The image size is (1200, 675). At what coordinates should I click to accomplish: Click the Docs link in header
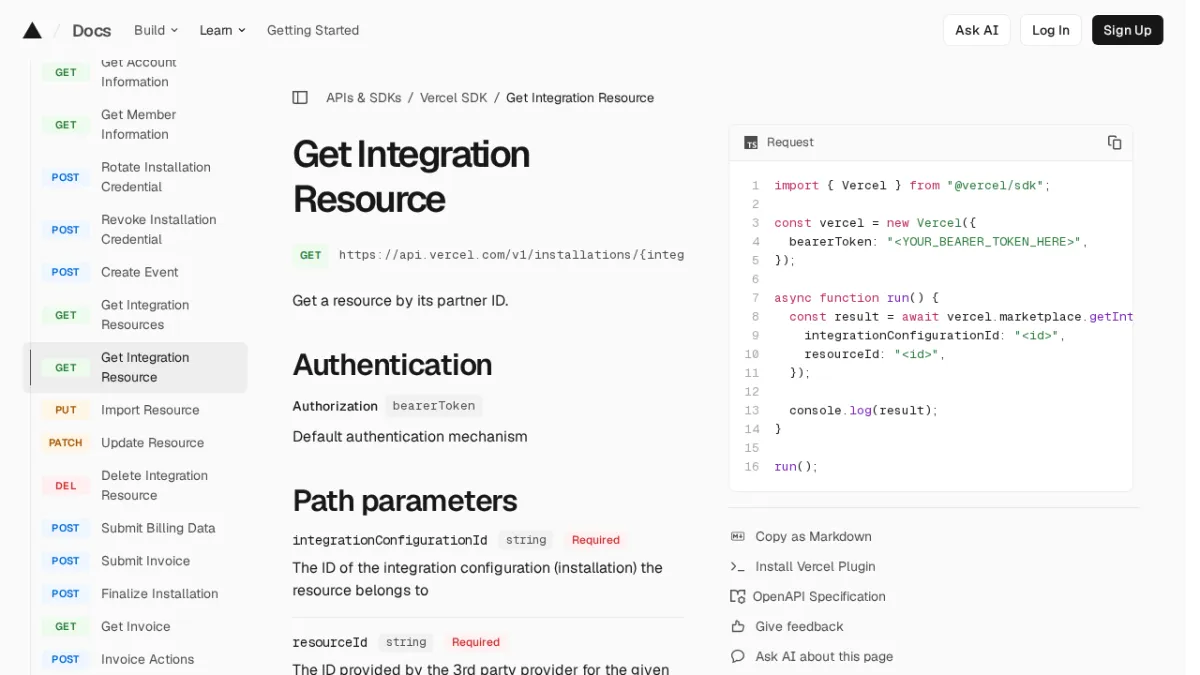point(92,31)
